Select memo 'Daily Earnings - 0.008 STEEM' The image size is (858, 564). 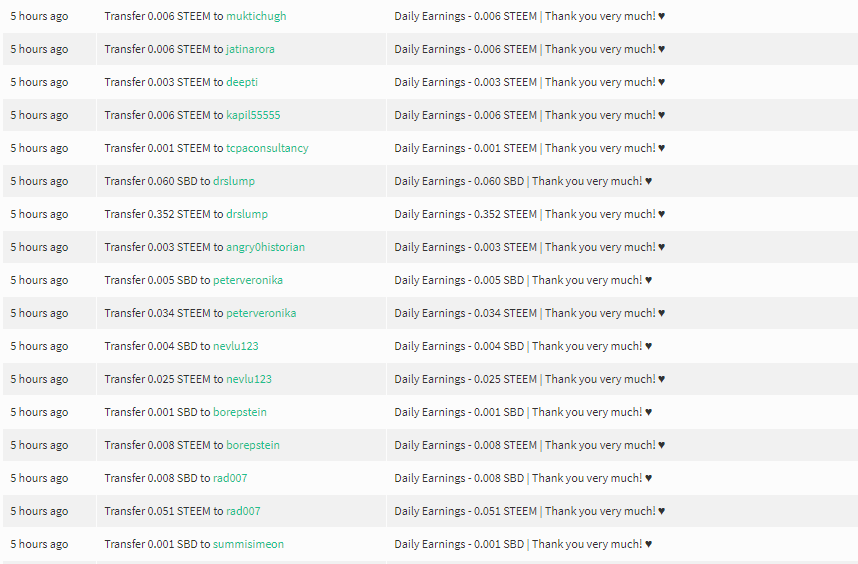point(465,445)
